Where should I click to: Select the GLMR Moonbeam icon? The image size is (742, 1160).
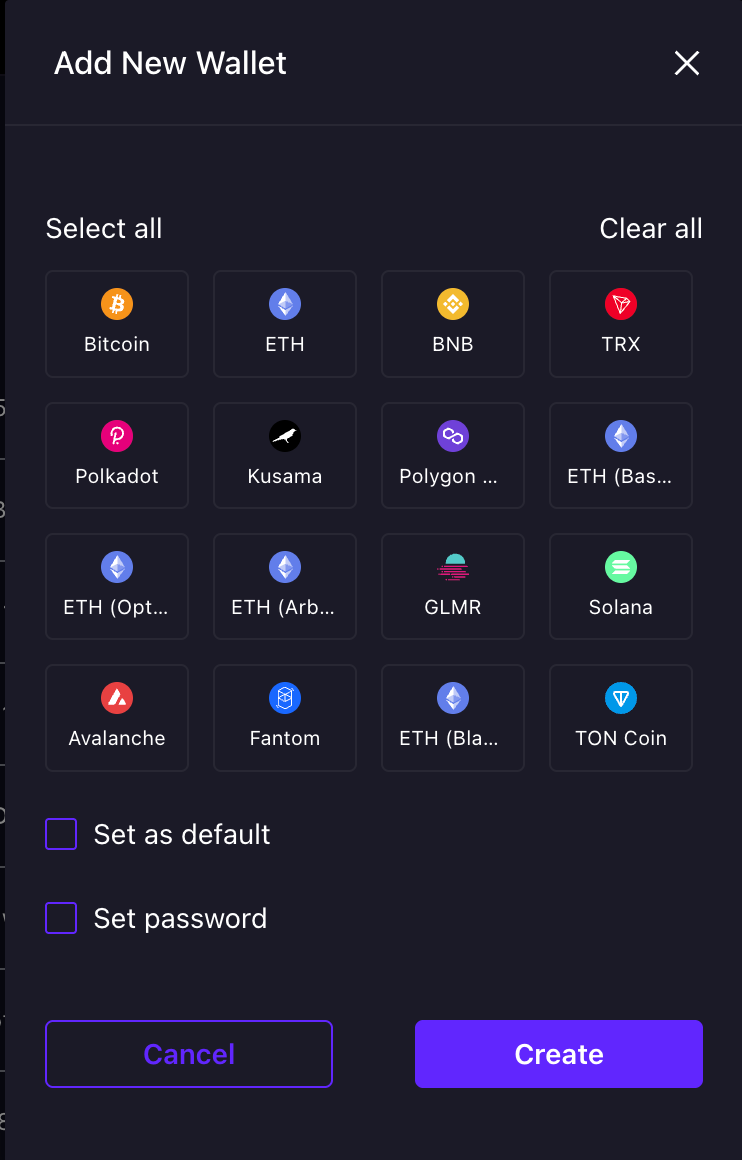pos(453,568)
